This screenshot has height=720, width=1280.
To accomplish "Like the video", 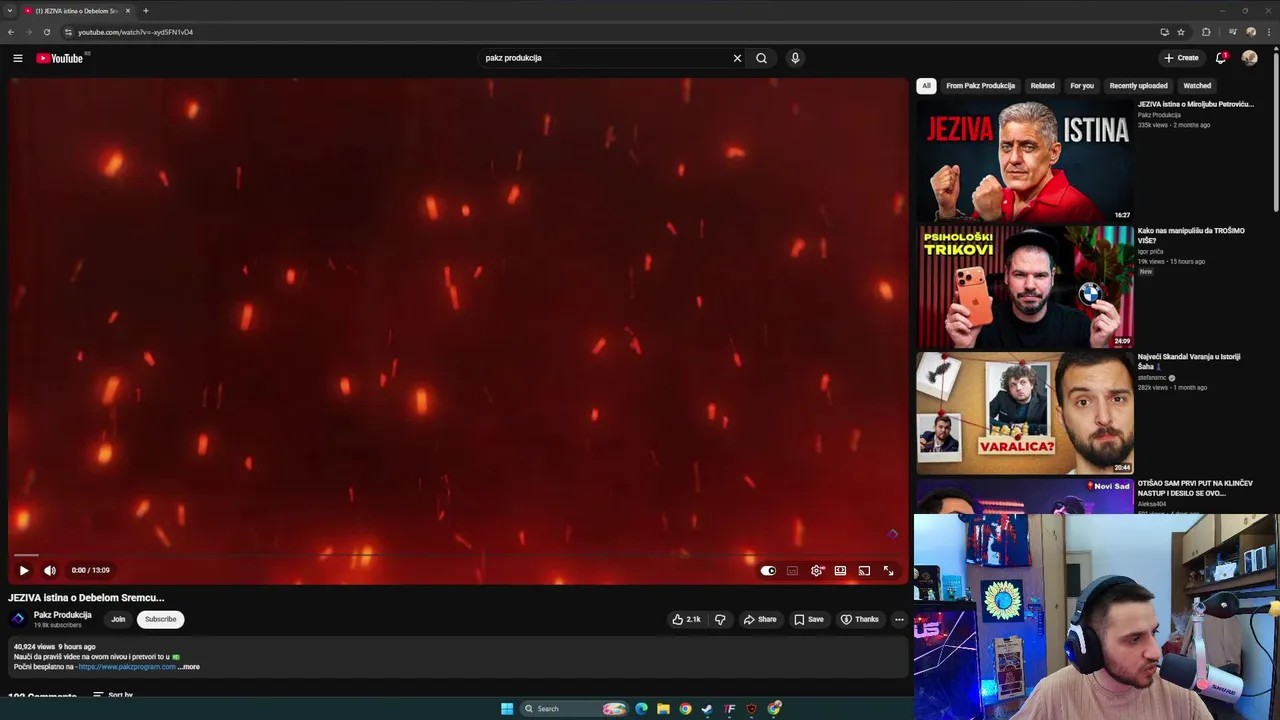I will click(687, 619).
